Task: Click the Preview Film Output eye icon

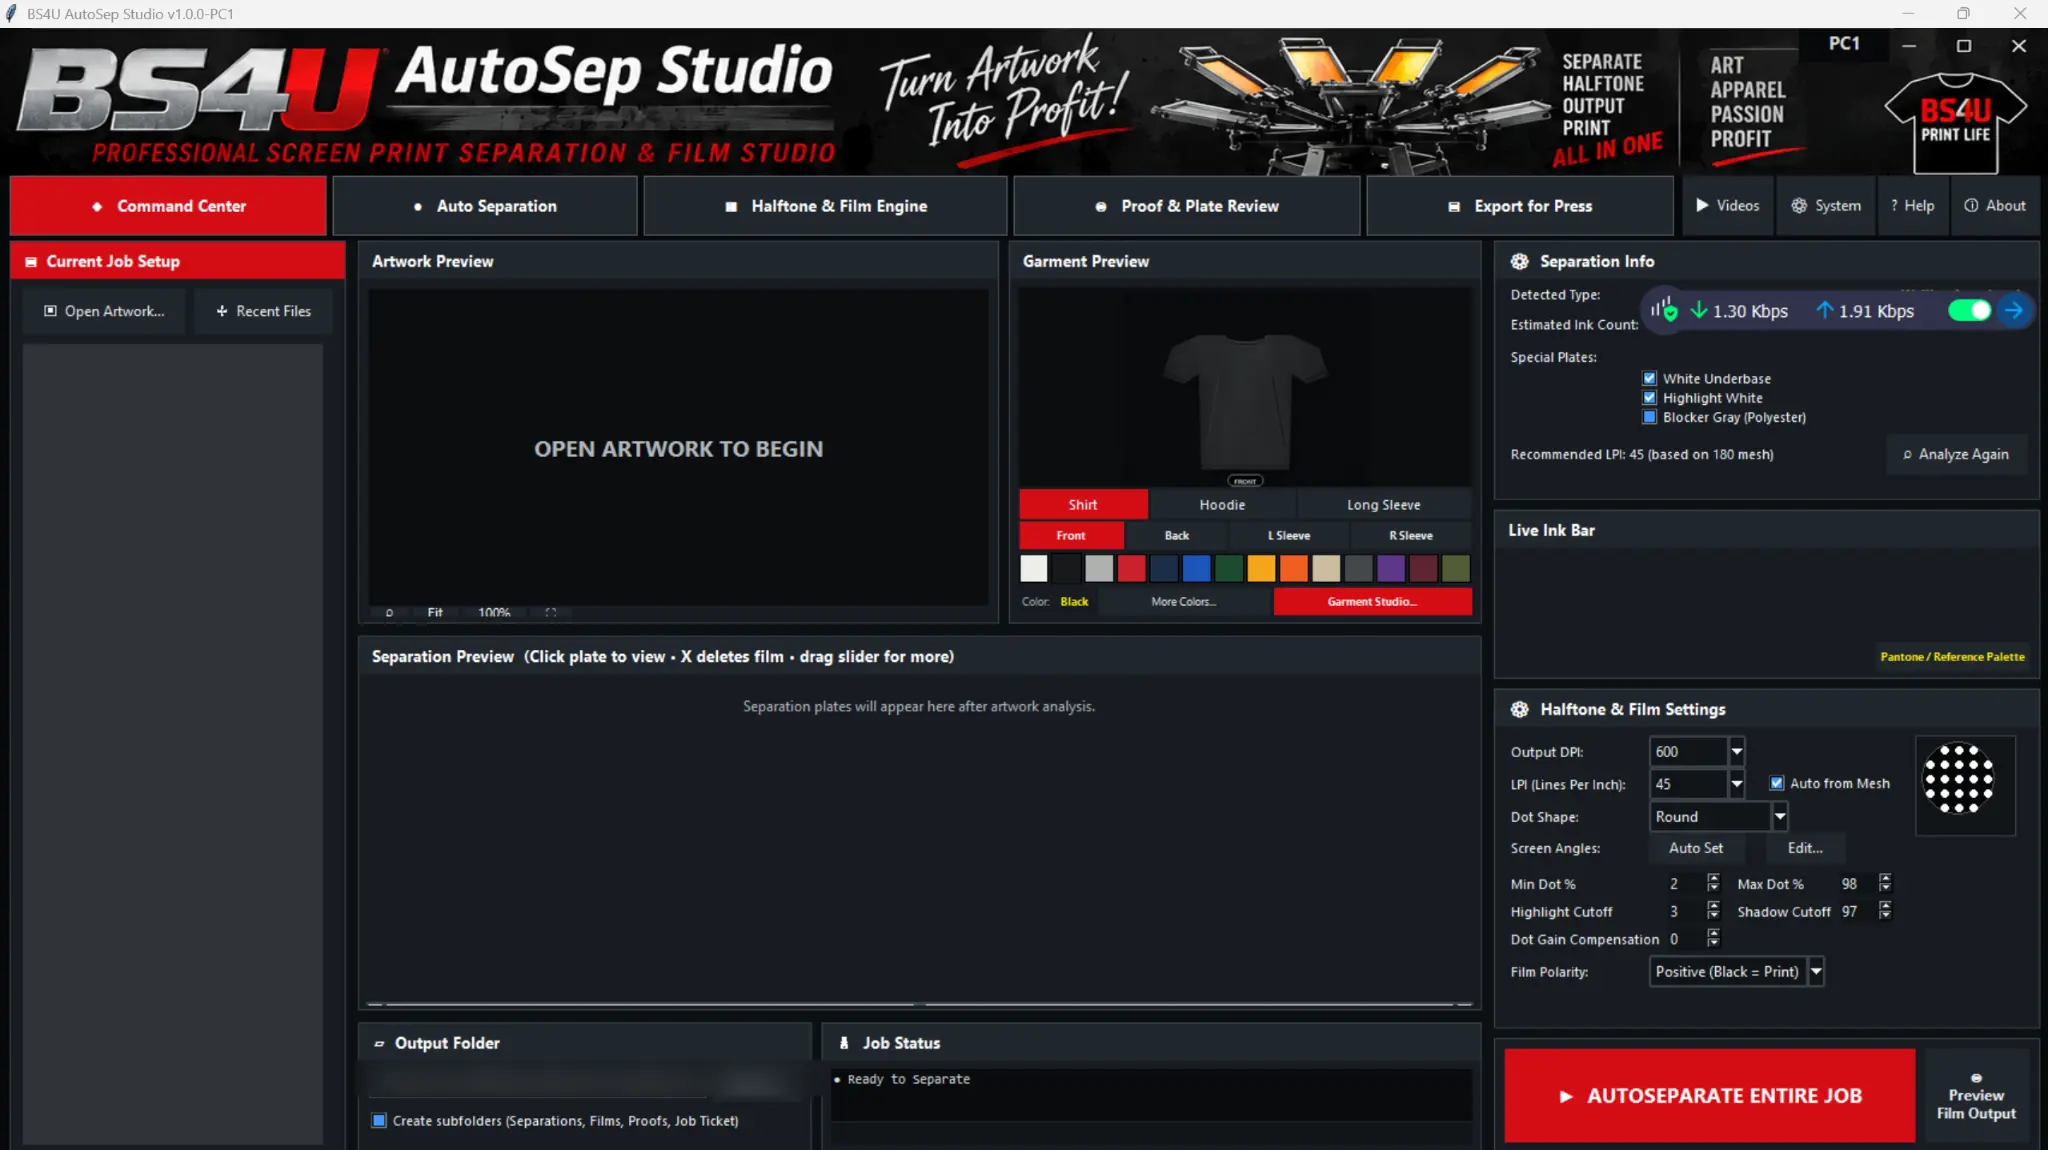Action: click(1976, 1078)
